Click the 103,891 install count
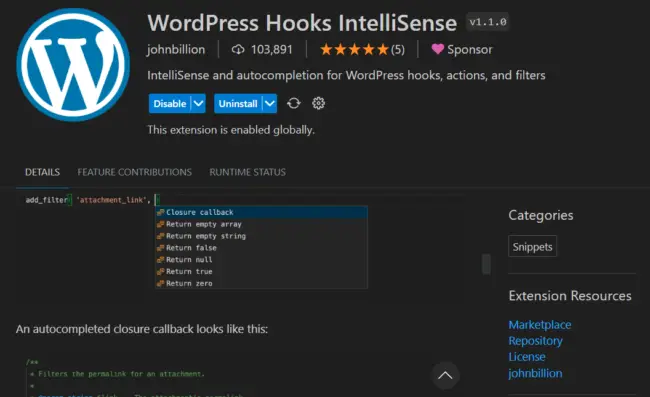 coord(272,50)
